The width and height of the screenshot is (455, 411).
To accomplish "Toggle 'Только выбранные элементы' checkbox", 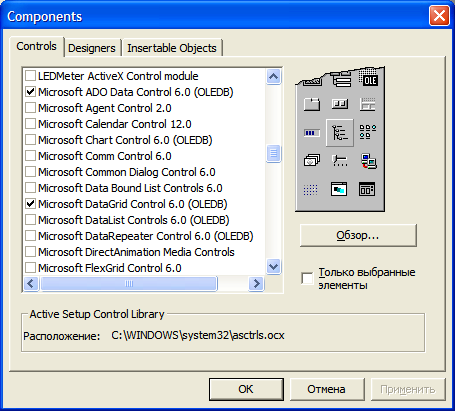I will pos(307,278).
